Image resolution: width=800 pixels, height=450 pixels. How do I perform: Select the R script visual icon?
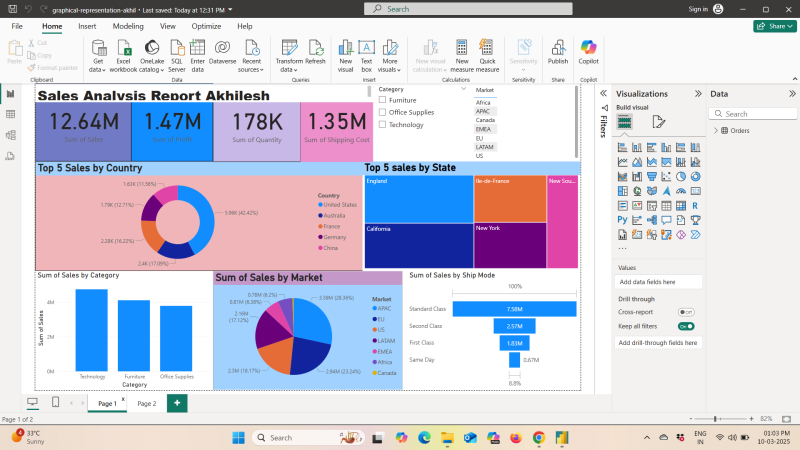point(695,206)
